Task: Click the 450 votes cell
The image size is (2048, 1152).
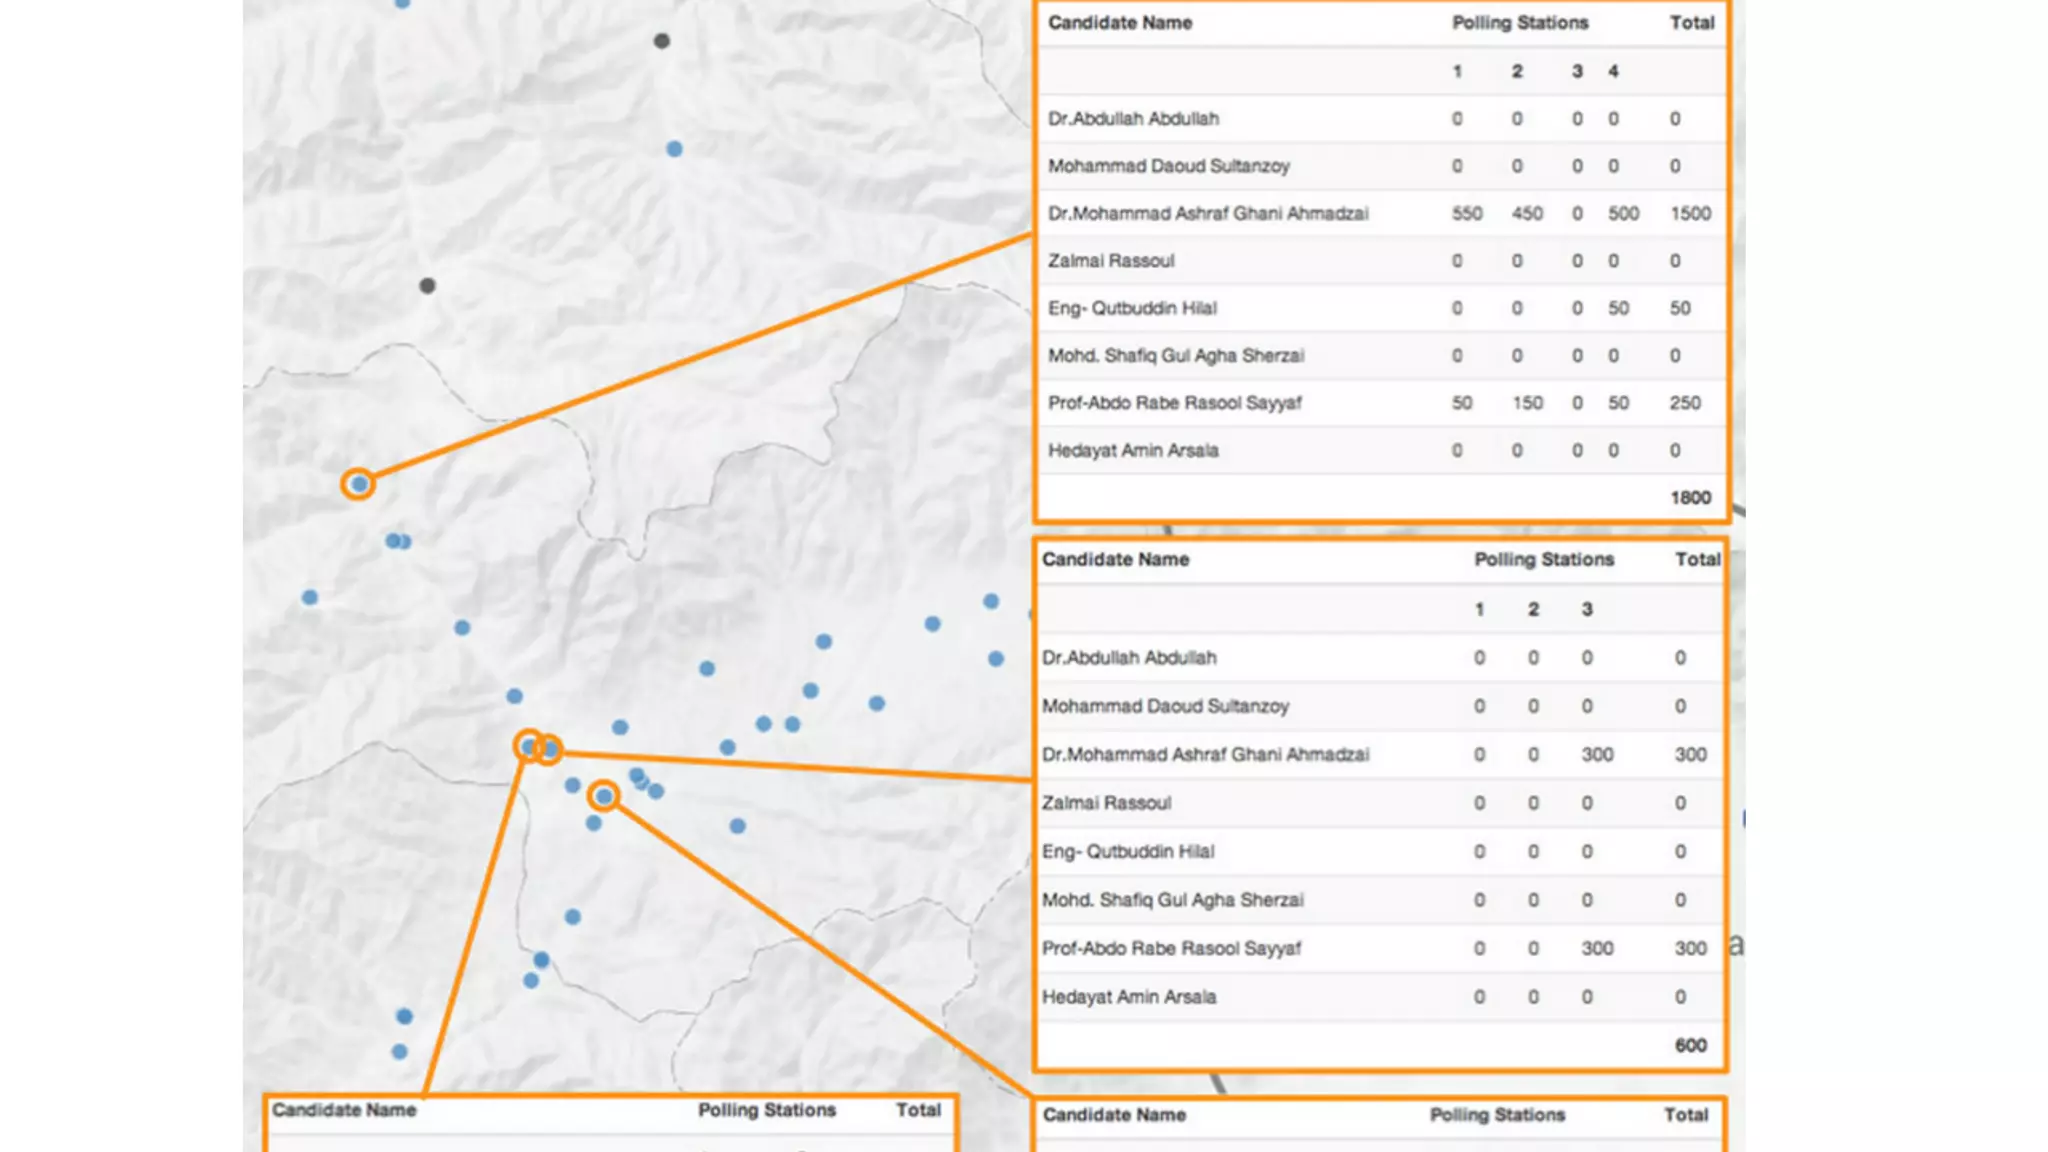Action: point(1527,213)
